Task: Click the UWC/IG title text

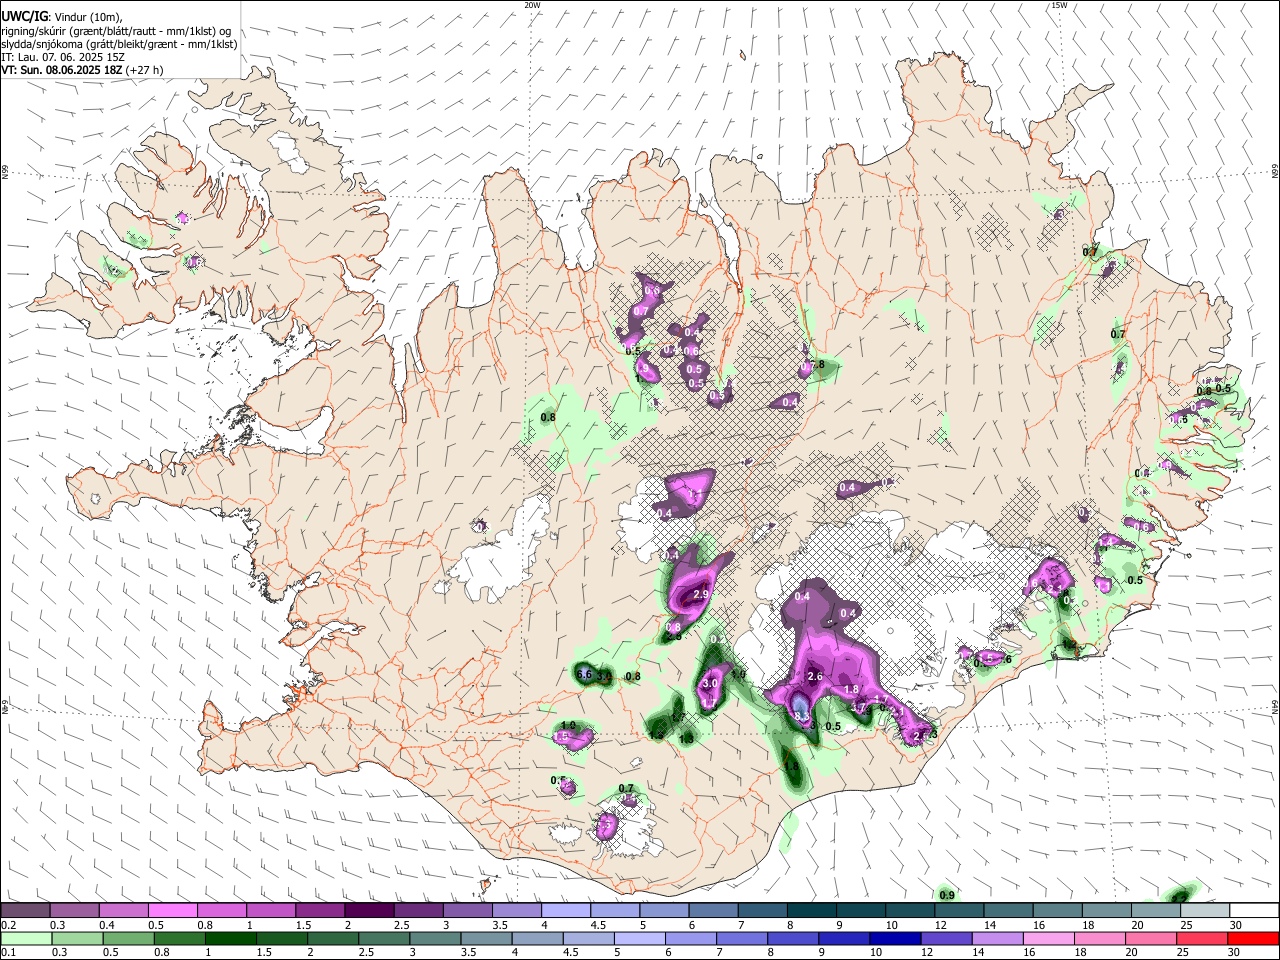Action: coord(24,17)
